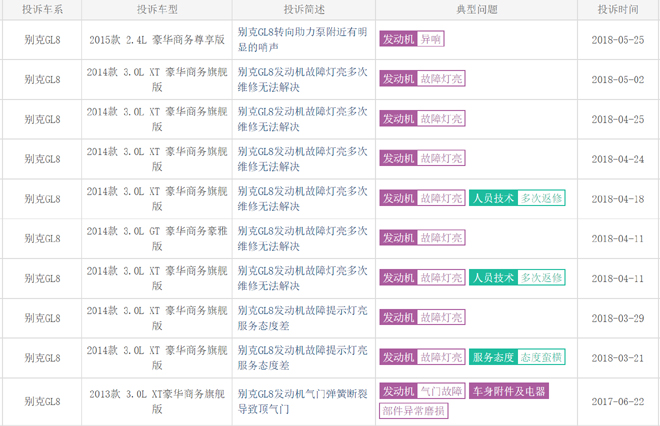Screen dimensions: 660x426
Task: Click 发动机 故障灯亮 tag in 2018-04-24 row
Action: pyautogui.click(x=422, y=158)
